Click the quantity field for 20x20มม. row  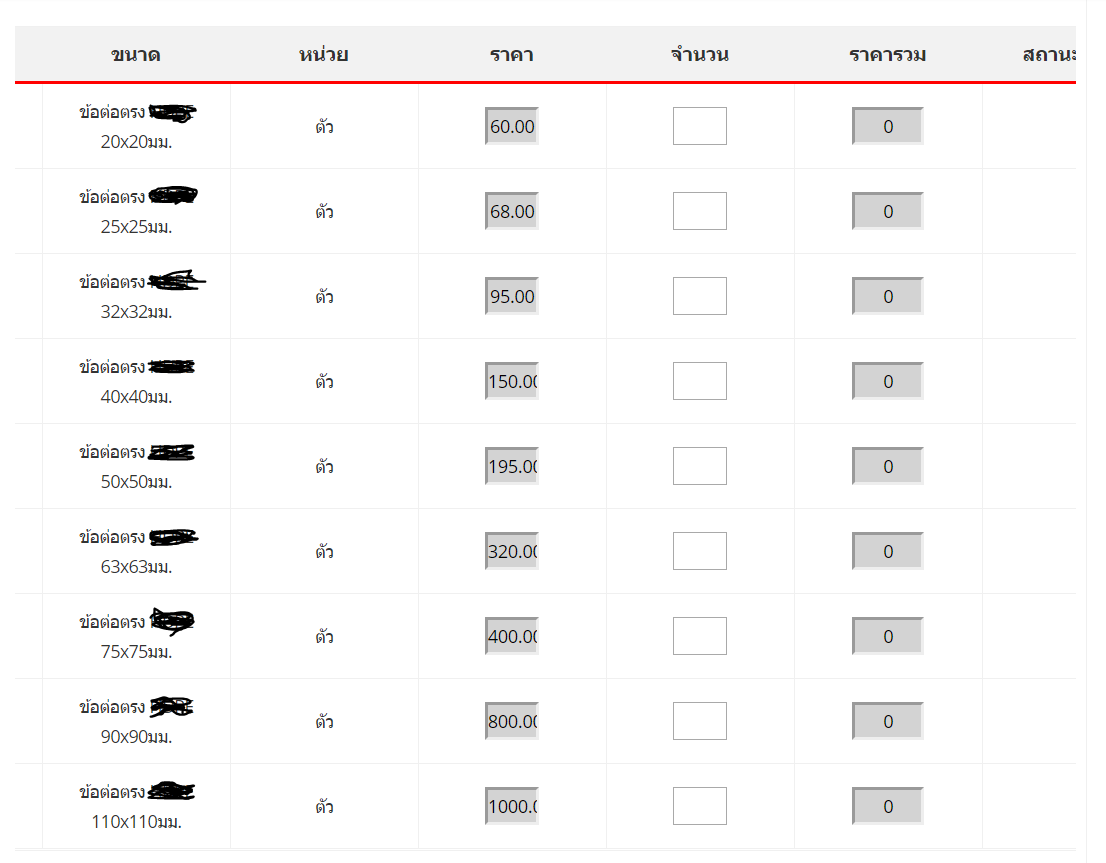coord(699,126)
